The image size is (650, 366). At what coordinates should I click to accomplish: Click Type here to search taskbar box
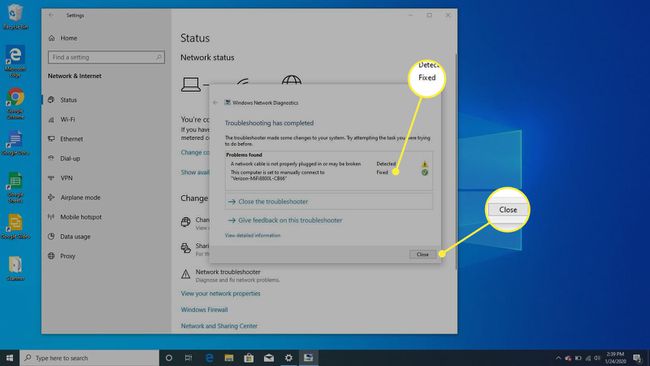coord(89,358)
